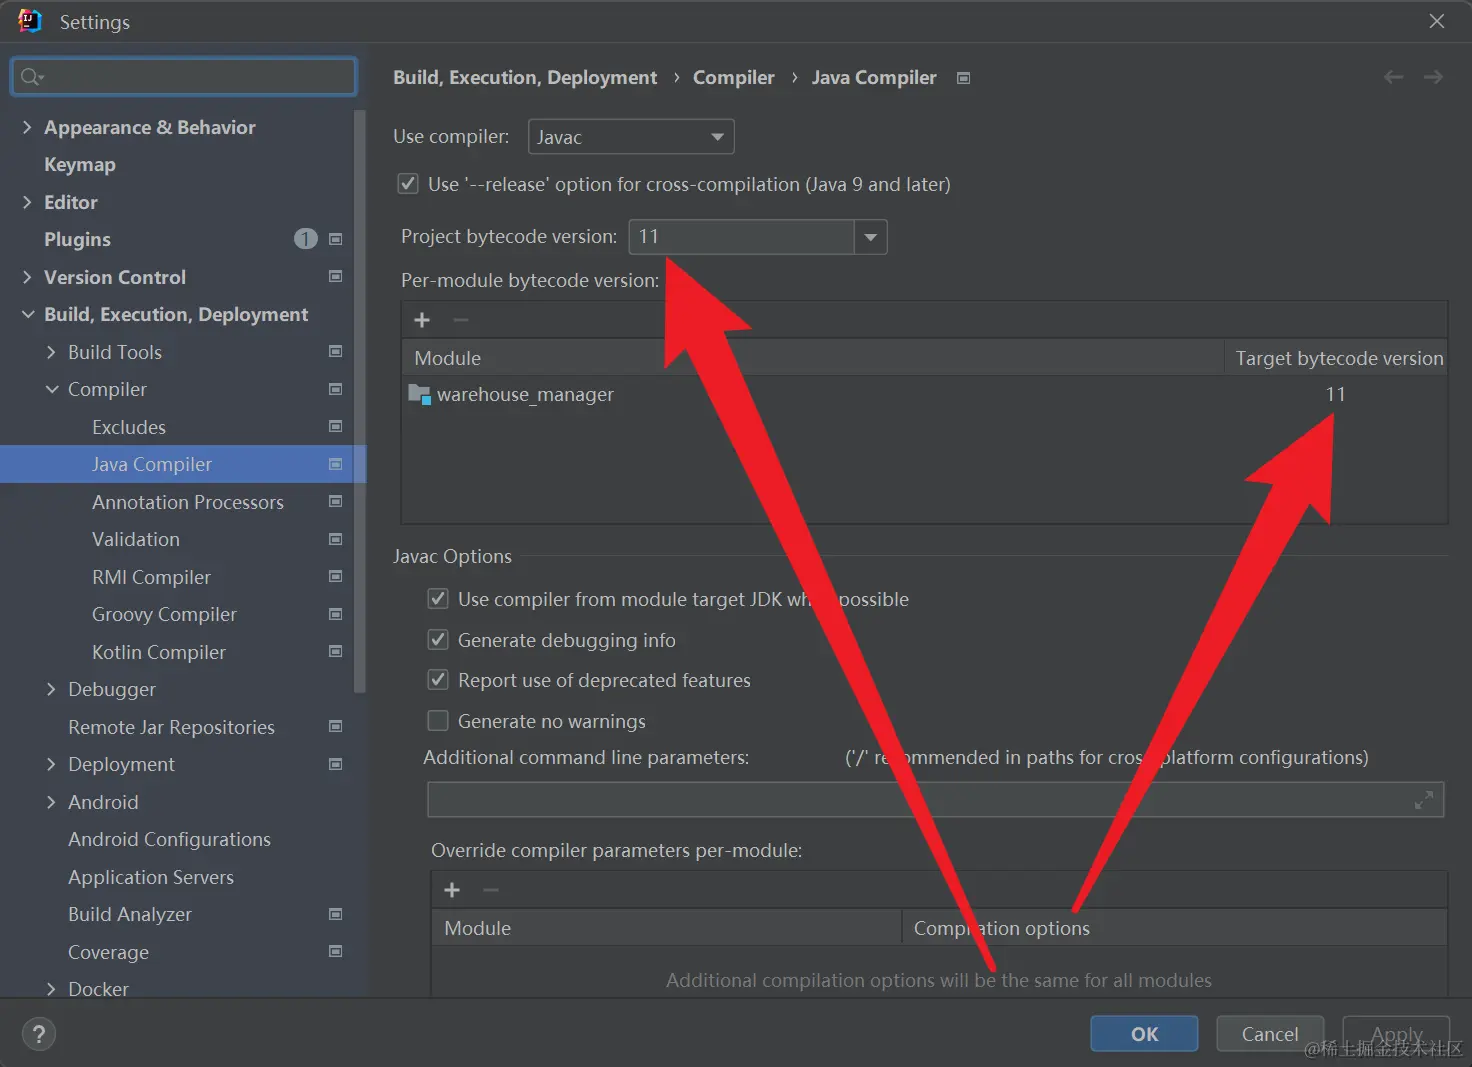Viewport: 1472px width, 1067px height.
Task: Click the project-level settings icon beside Plugins
Action: [336, 239]
